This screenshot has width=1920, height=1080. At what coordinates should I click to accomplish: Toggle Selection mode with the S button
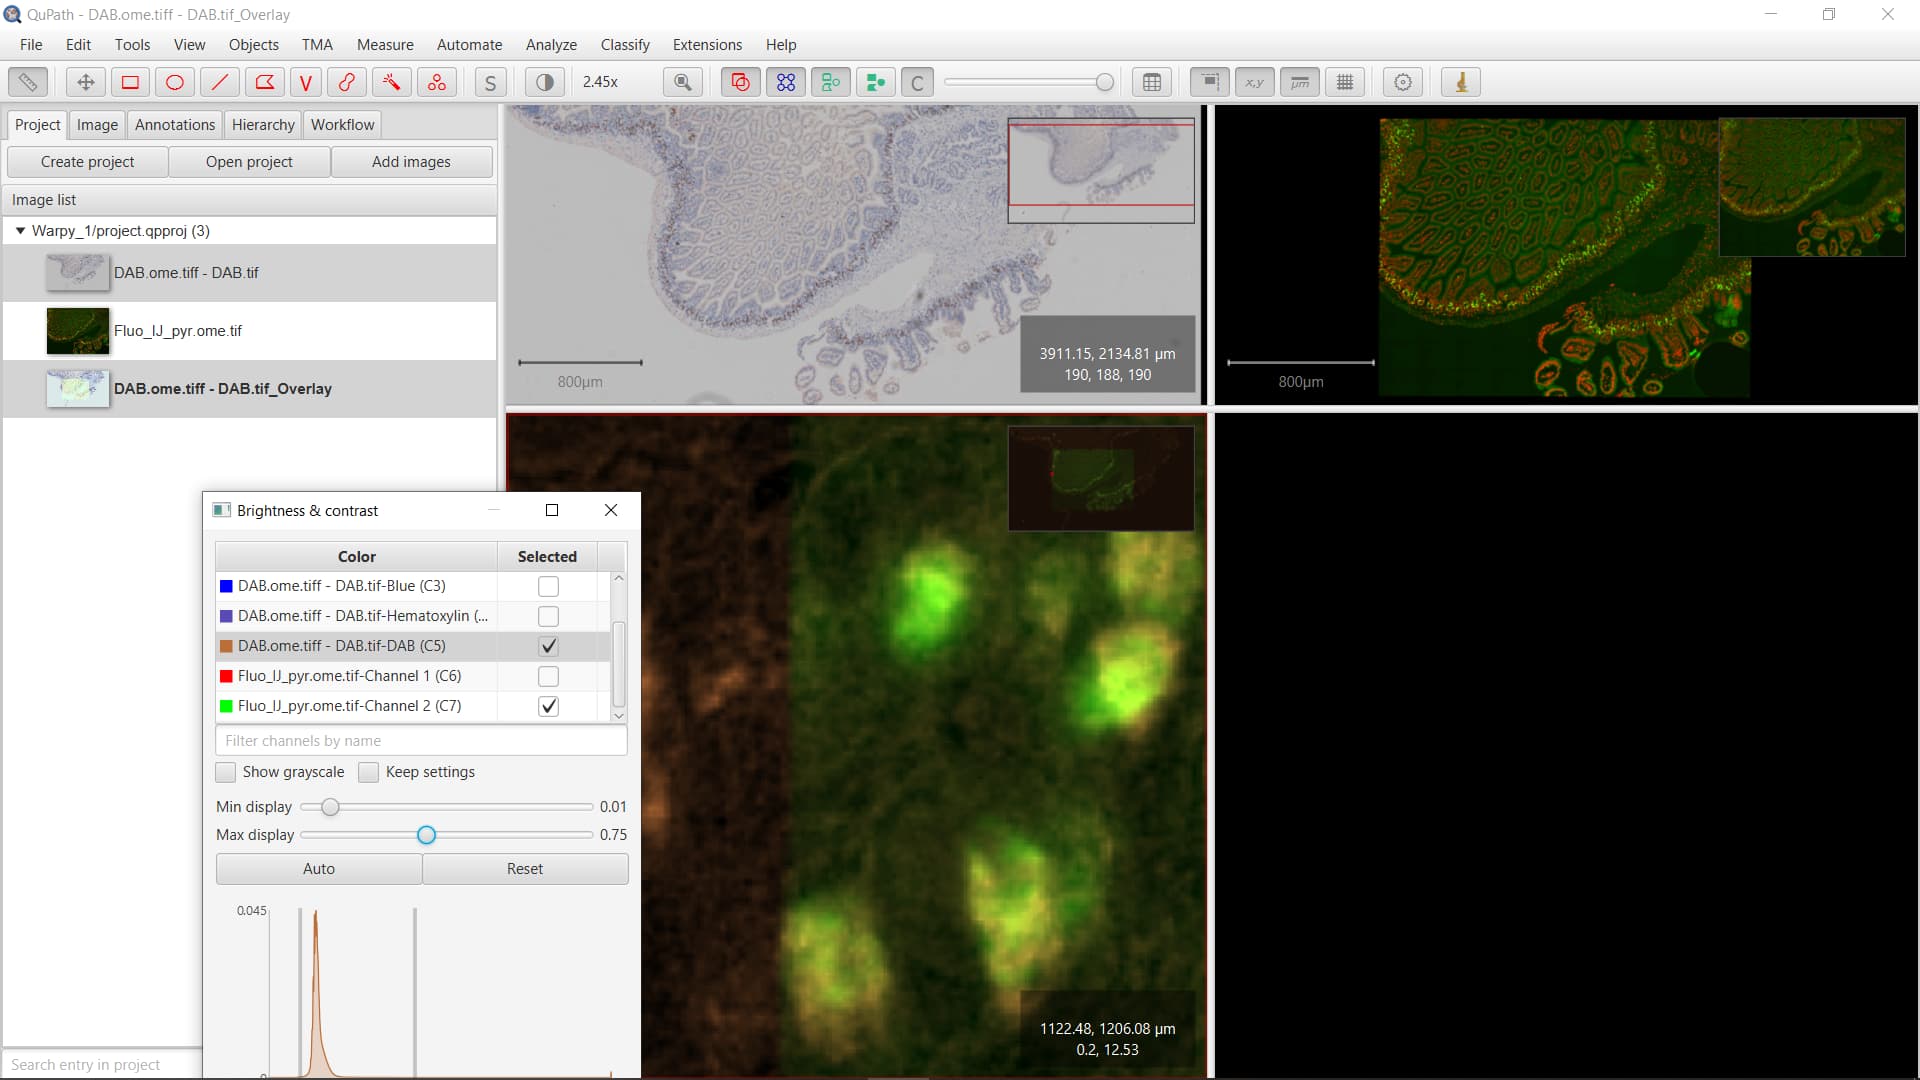click(x=490, y=82)
